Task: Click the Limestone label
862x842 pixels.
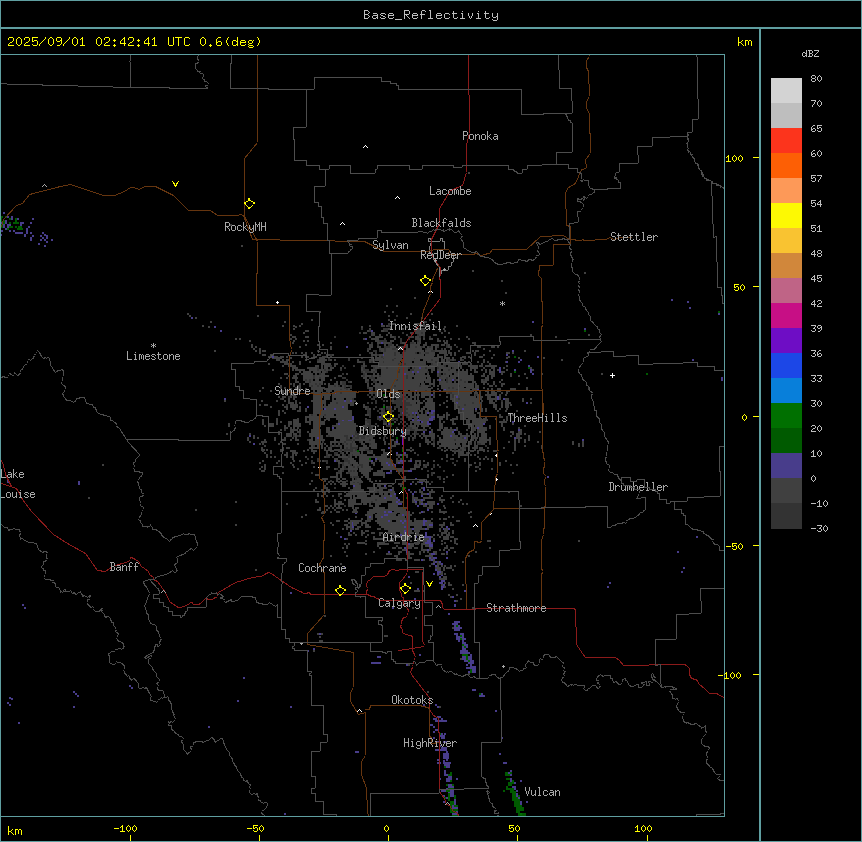Action: pyautogui.click(x=153, y=356)
